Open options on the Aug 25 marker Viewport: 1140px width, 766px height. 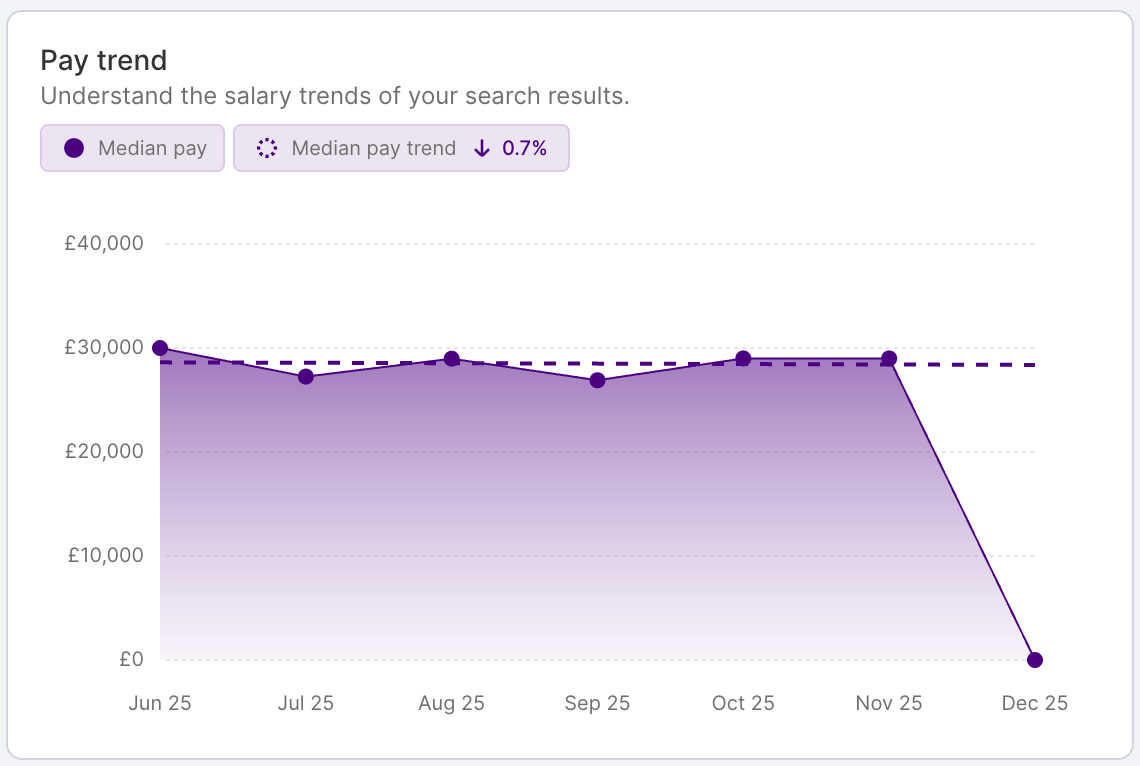451,358
